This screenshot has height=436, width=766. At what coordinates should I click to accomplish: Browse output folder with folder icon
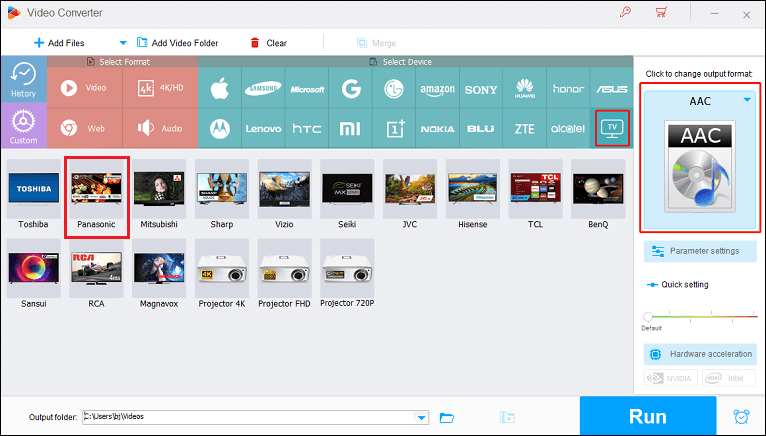click(447, 417)
